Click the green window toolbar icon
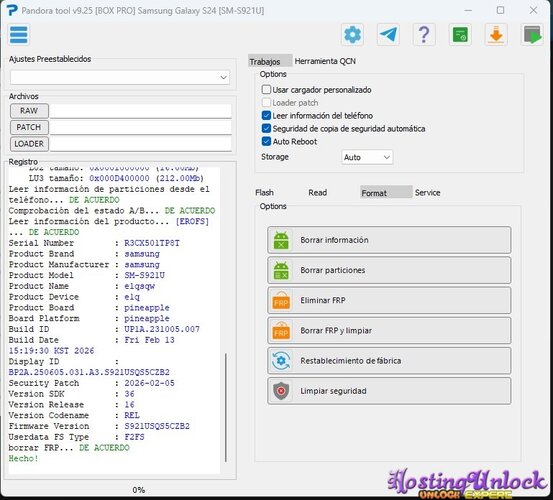The height and width of the screenshot is (500, 553). click(x=460, y=35)
